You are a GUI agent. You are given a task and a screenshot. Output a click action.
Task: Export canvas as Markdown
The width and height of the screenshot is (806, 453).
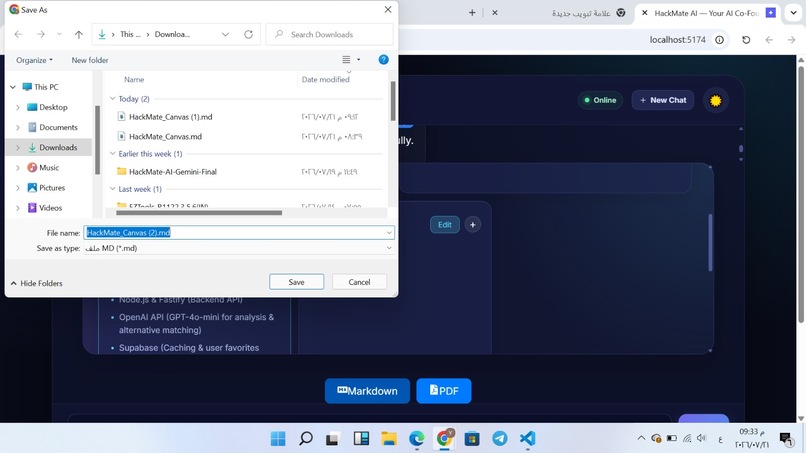[367, 391]
